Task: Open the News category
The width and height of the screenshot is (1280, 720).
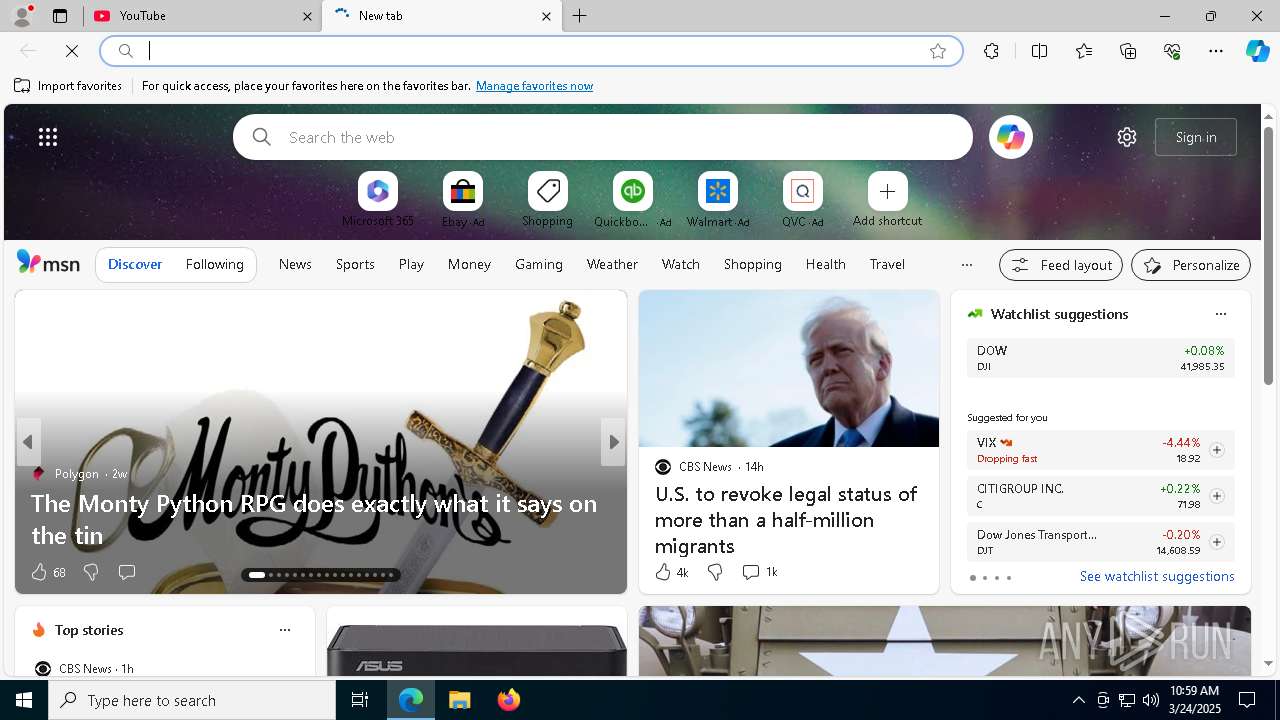Action: click(295, 264)
